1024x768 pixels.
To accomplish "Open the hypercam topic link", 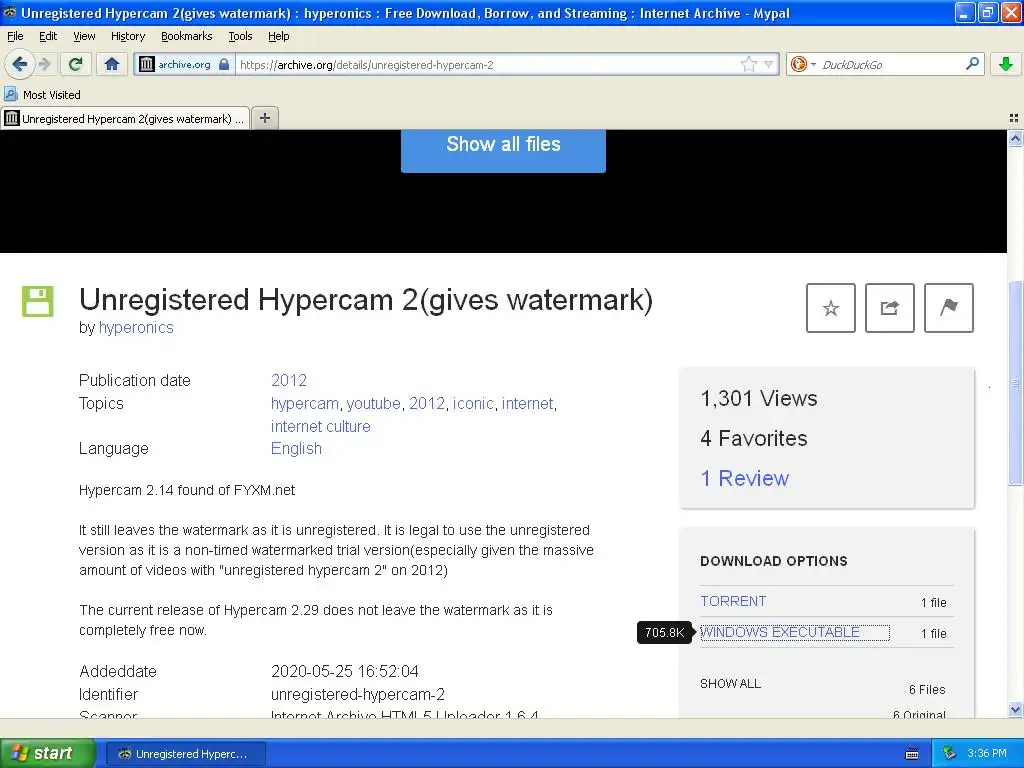I will (x=305, y=404).
